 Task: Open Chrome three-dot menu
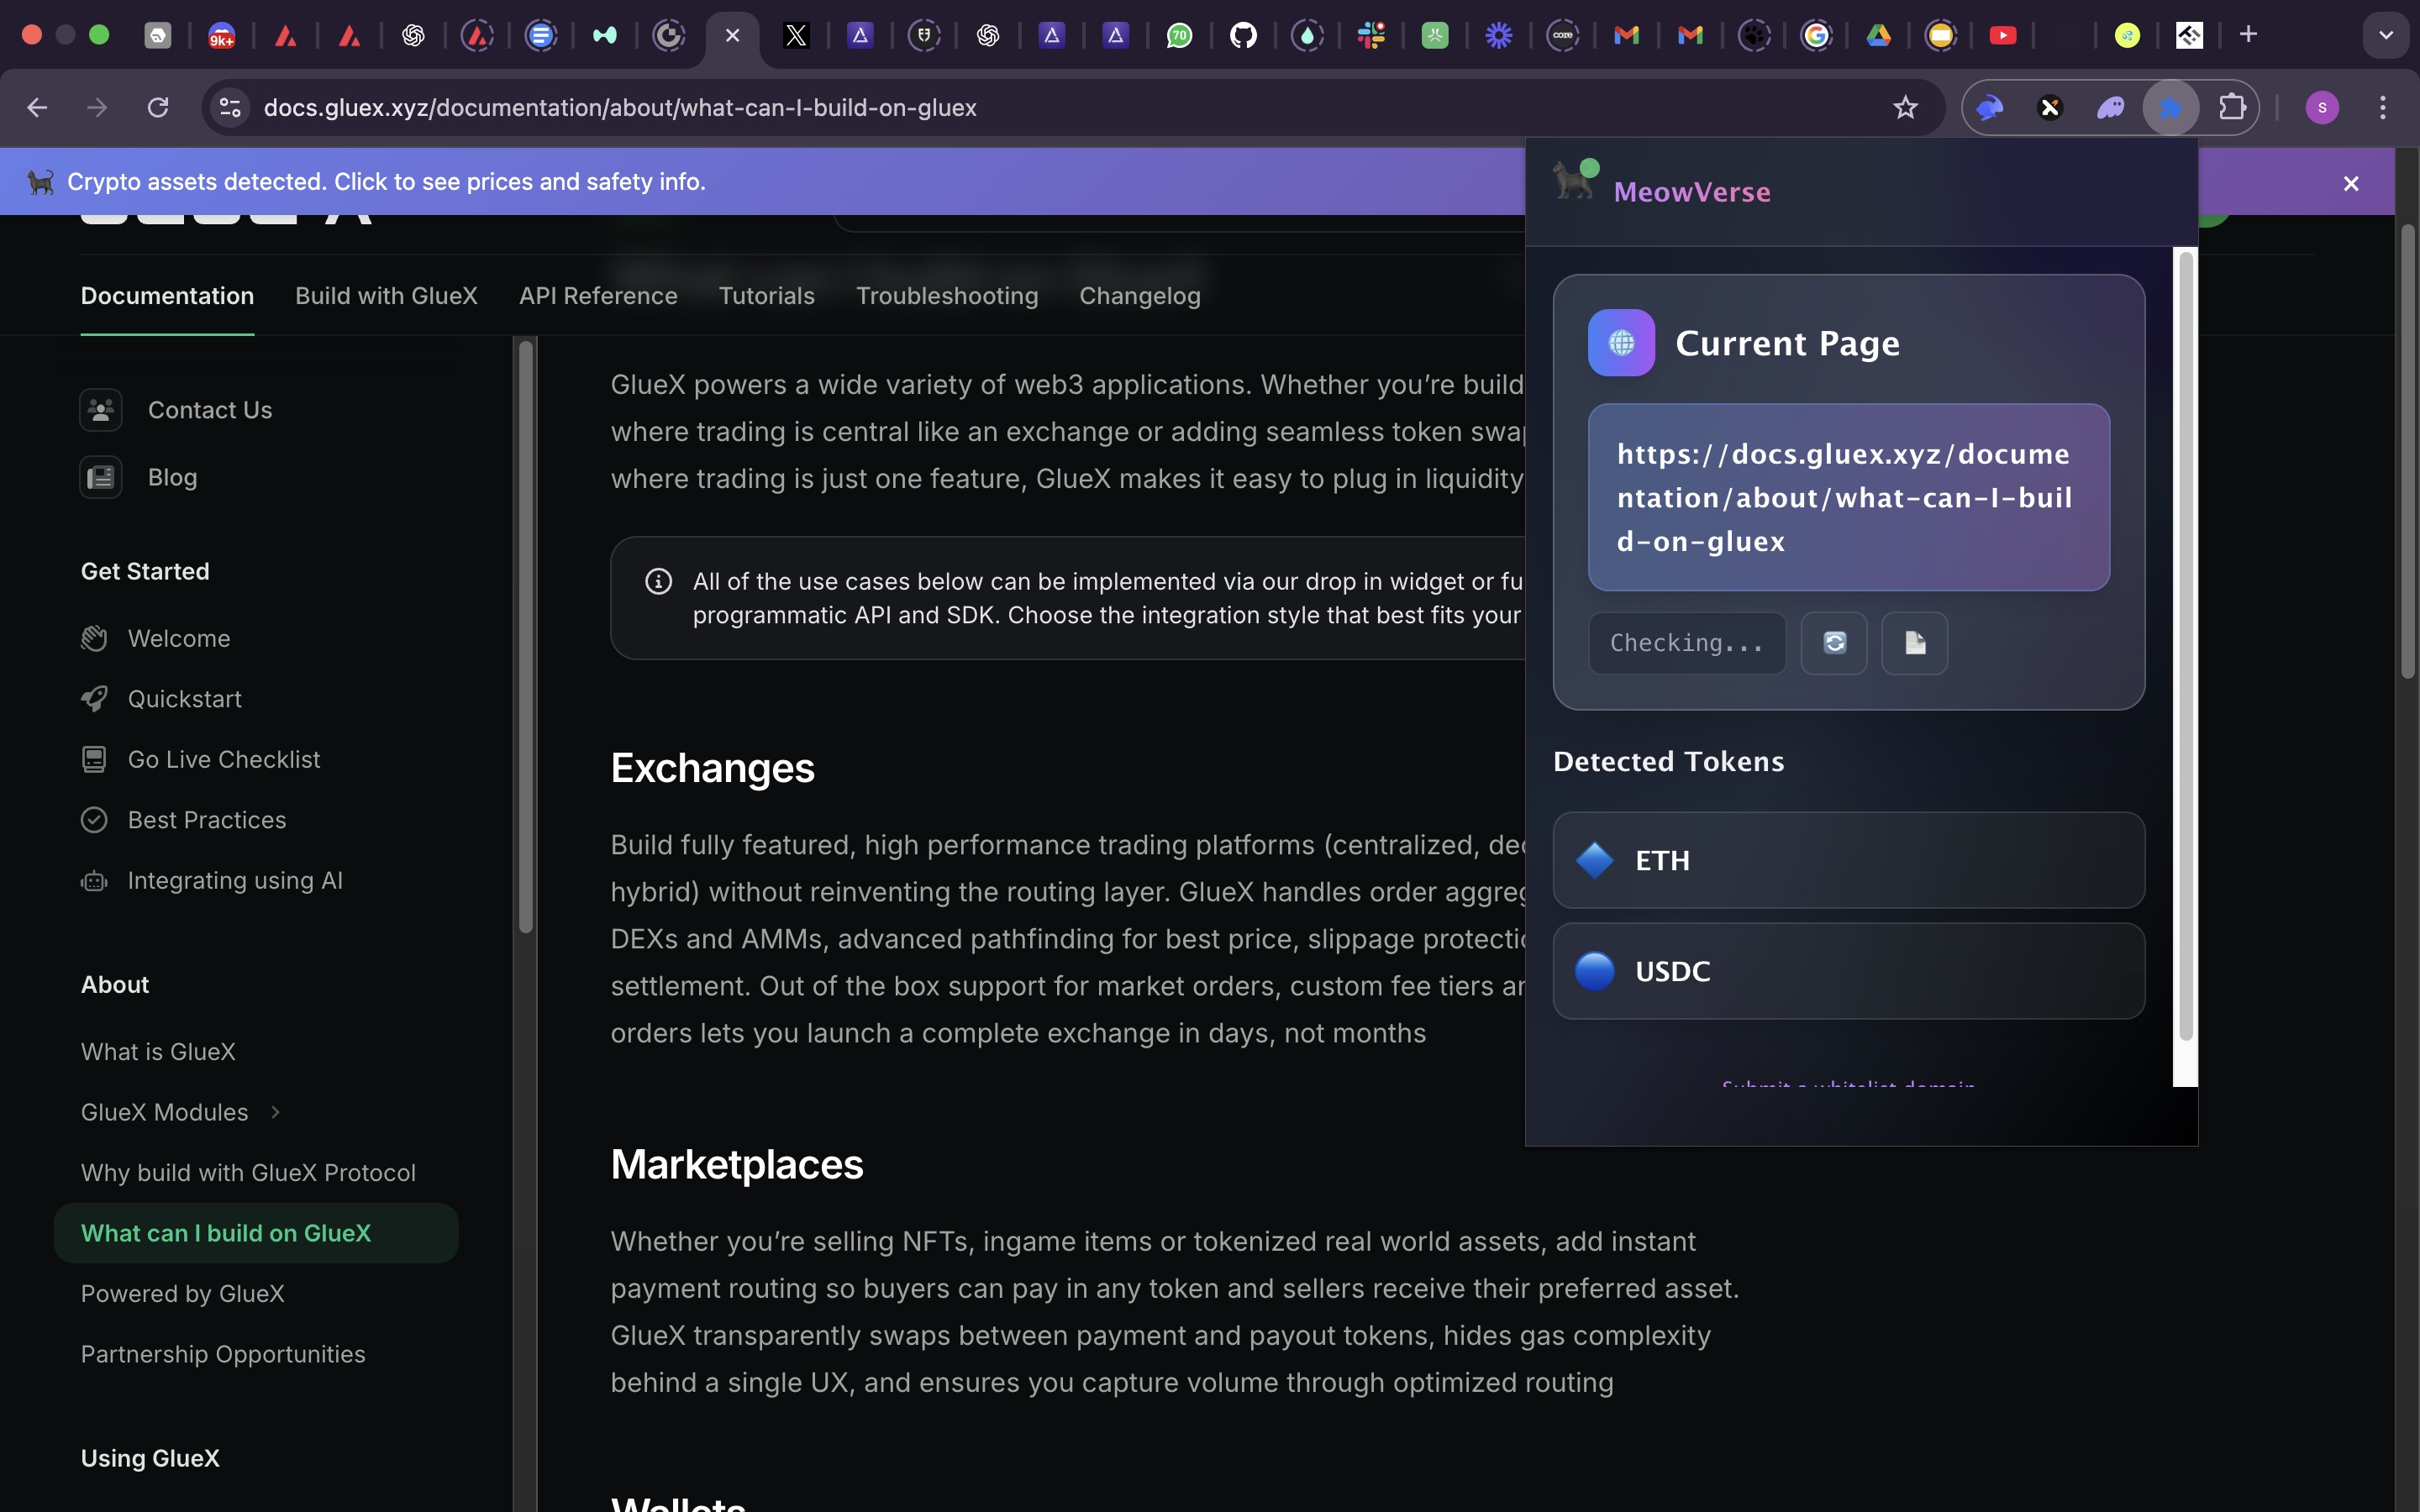[2383, 107]
